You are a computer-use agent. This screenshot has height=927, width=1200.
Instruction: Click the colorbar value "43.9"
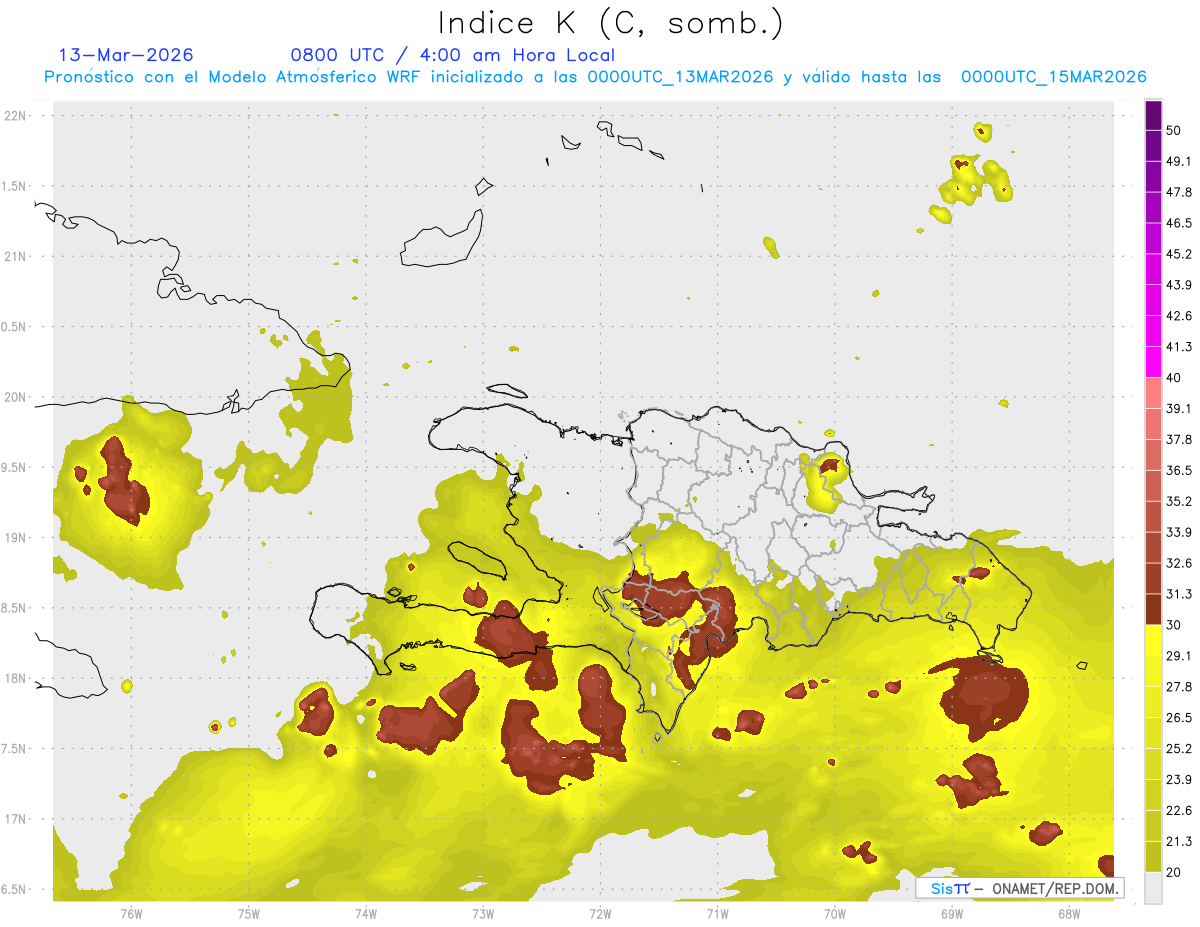[x=1178, y=285]
